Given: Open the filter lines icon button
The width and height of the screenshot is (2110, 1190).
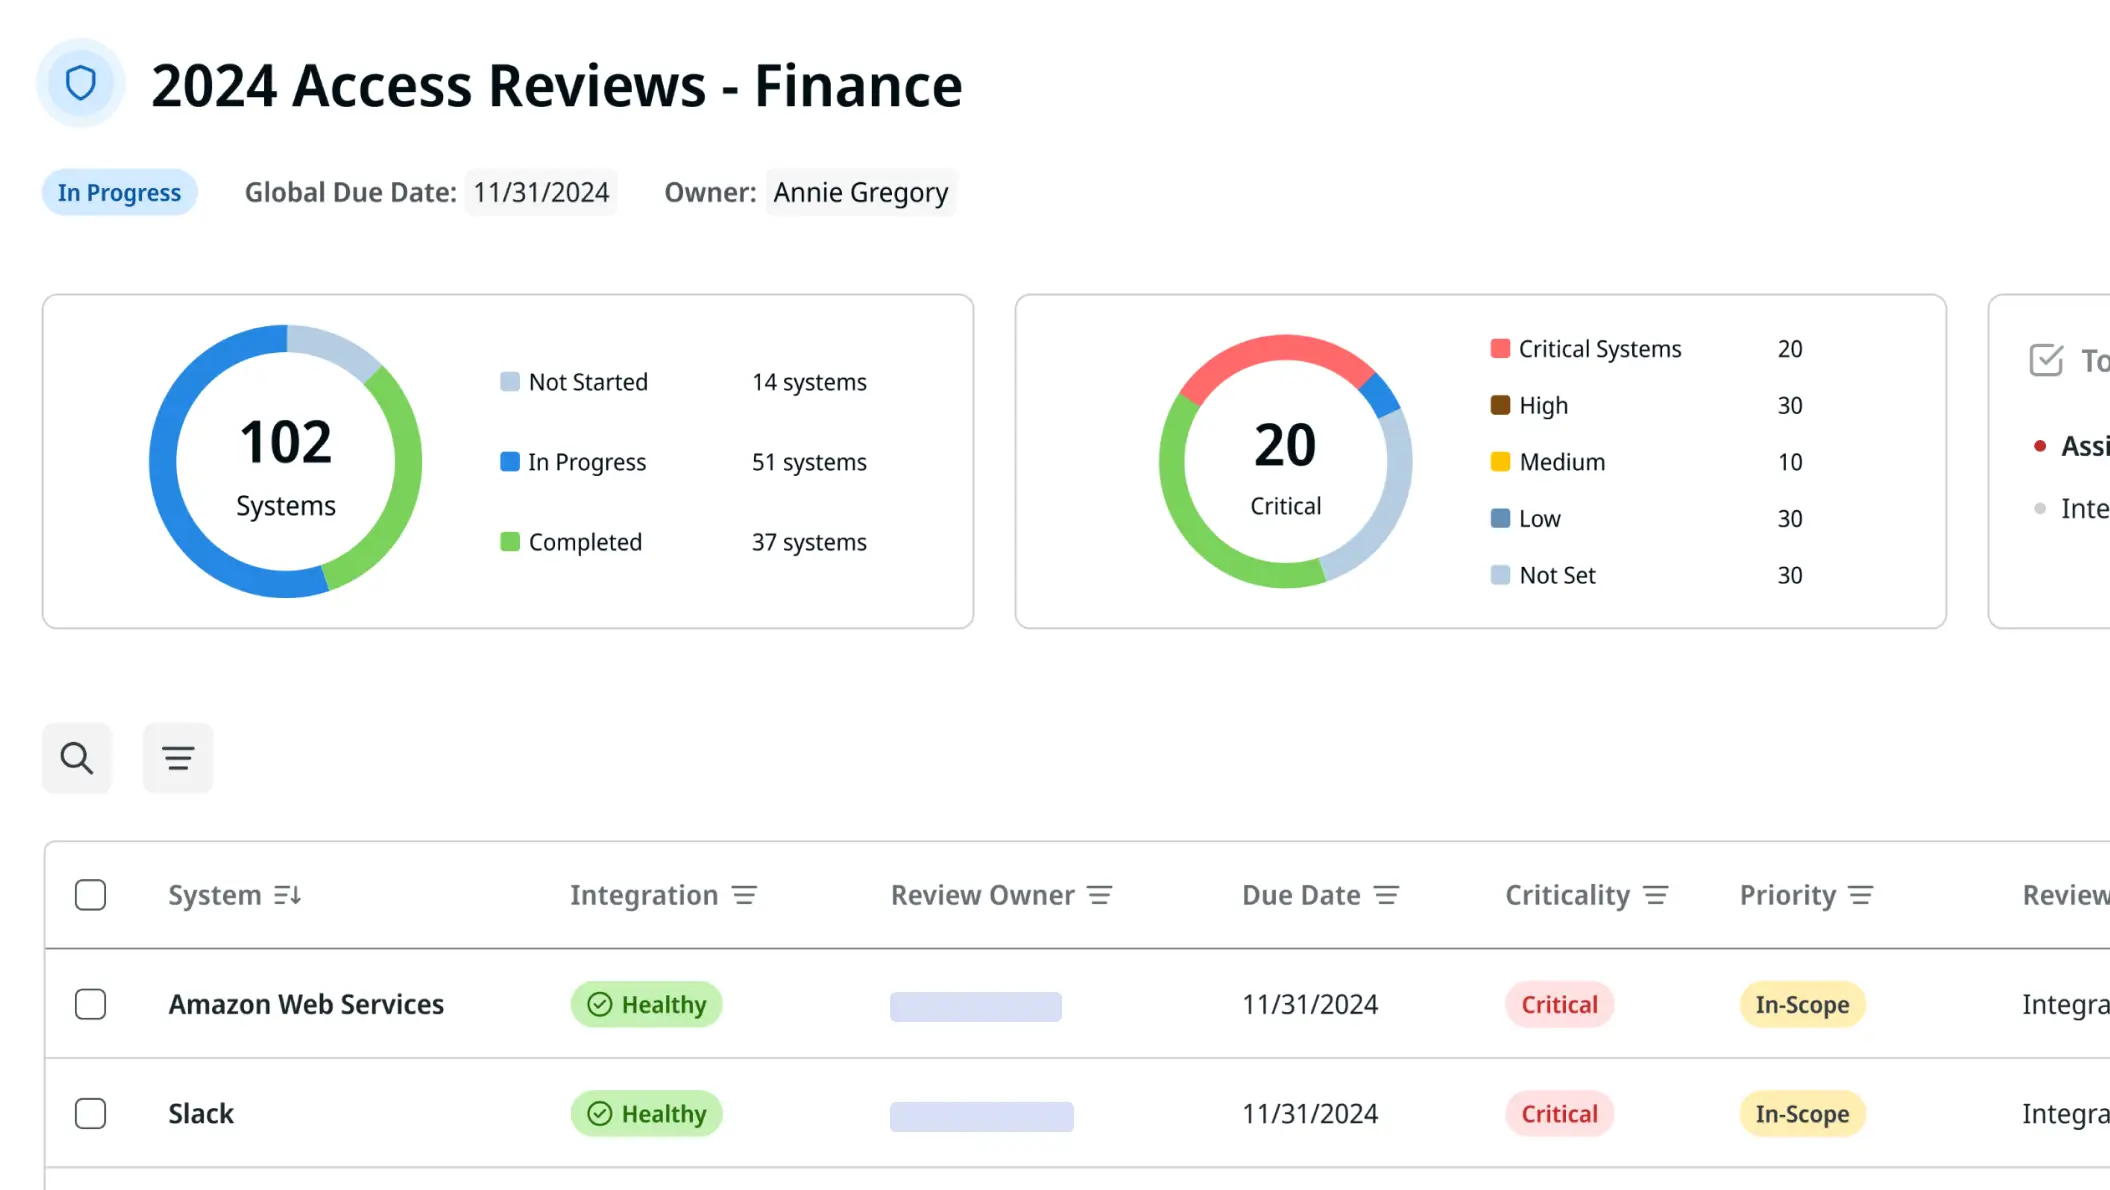Looking at the screenshot, I should coord(178,758).
